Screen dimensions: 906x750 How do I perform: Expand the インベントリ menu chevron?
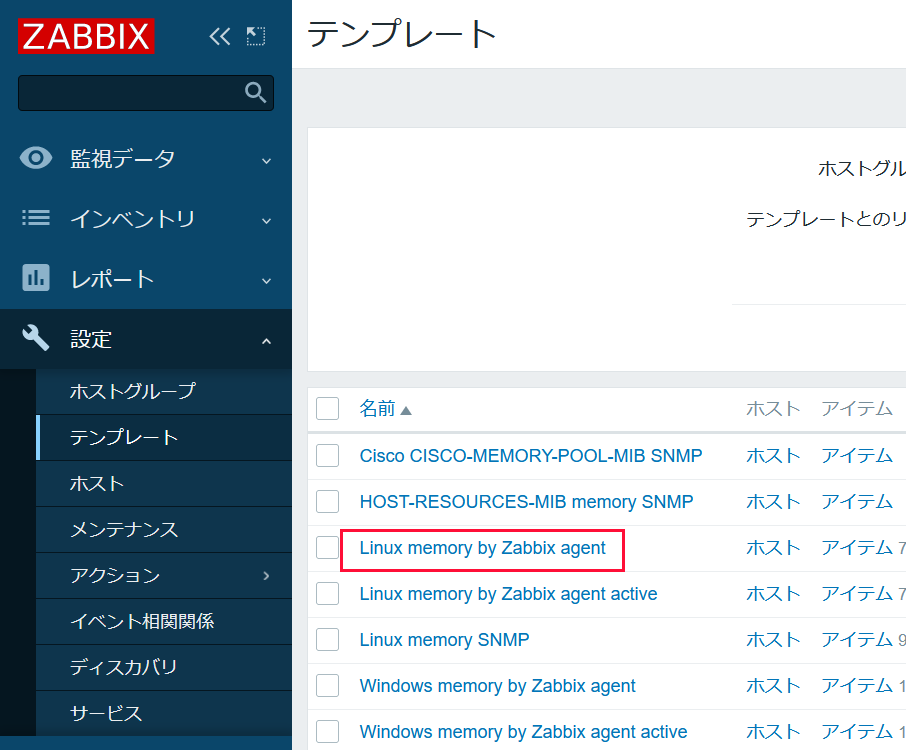click(266, 221)
